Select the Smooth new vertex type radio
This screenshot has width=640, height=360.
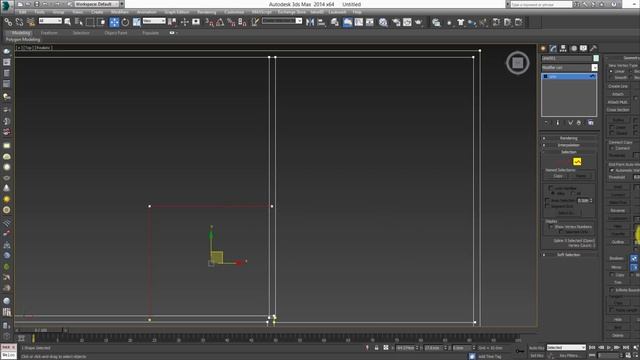click(x=611, y=78)
